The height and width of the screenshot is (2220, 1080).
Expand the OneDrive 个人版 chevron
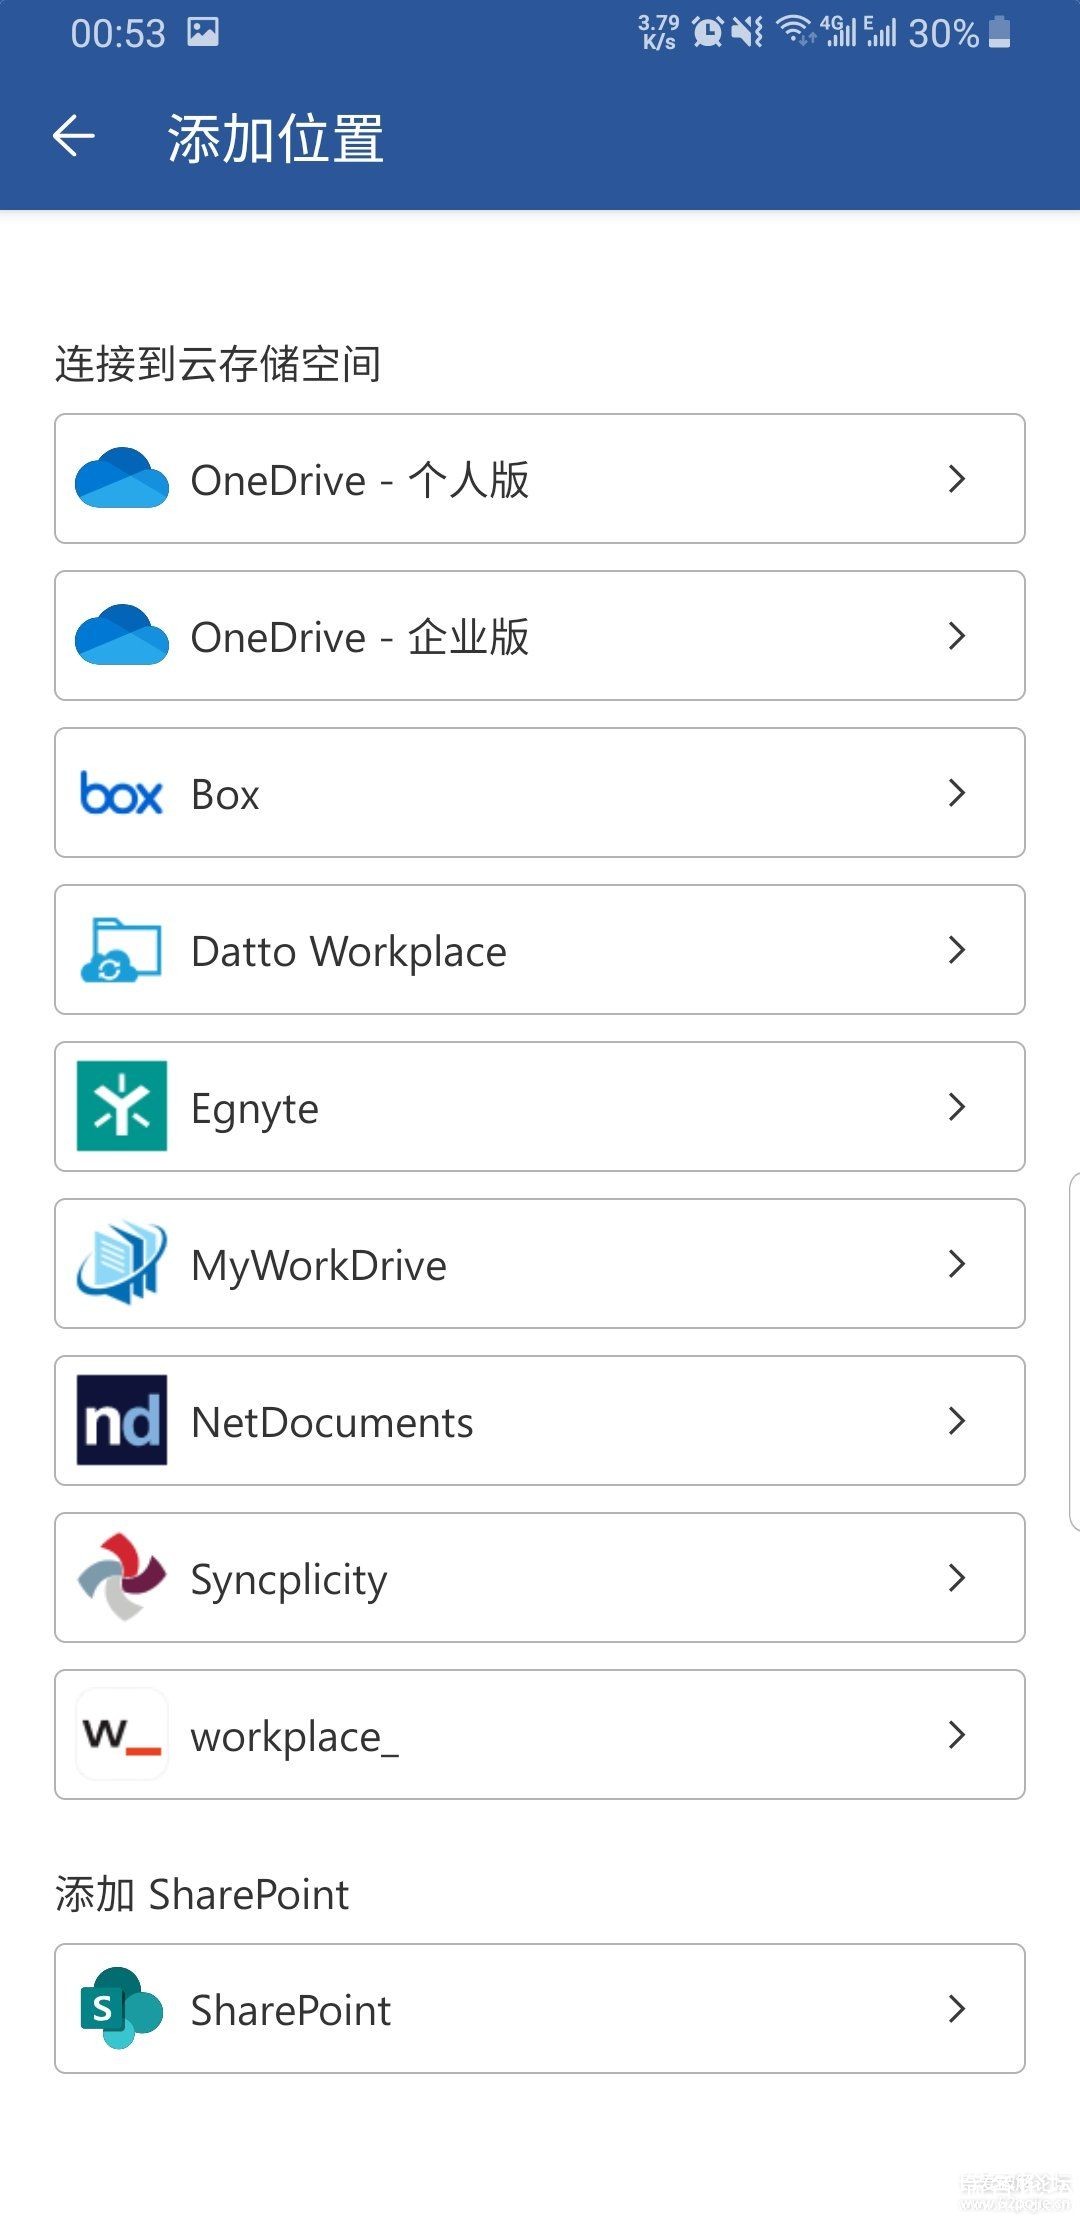(x=957, y=479)
